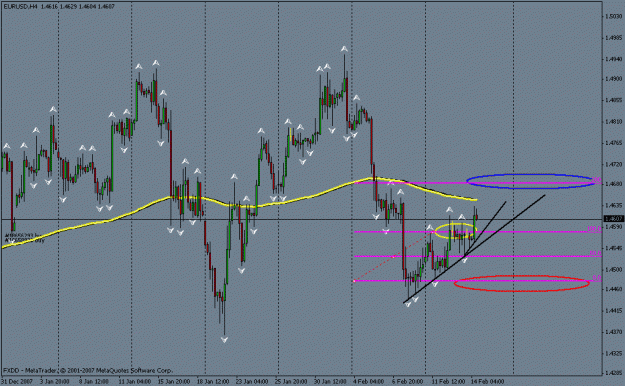Click the 1.4545 price axis label
This screenshot has width=625, height=386.
pos(614,248)
